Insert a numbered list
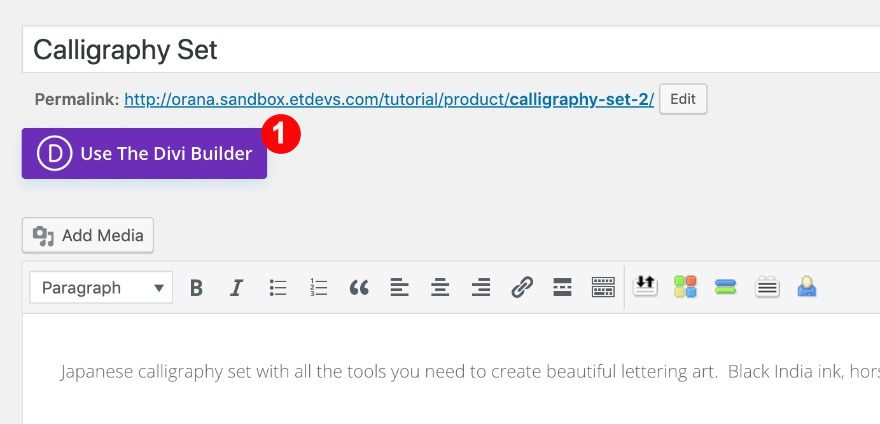The image size is (880, 424). pyautogui.click(x=319, y=288)
